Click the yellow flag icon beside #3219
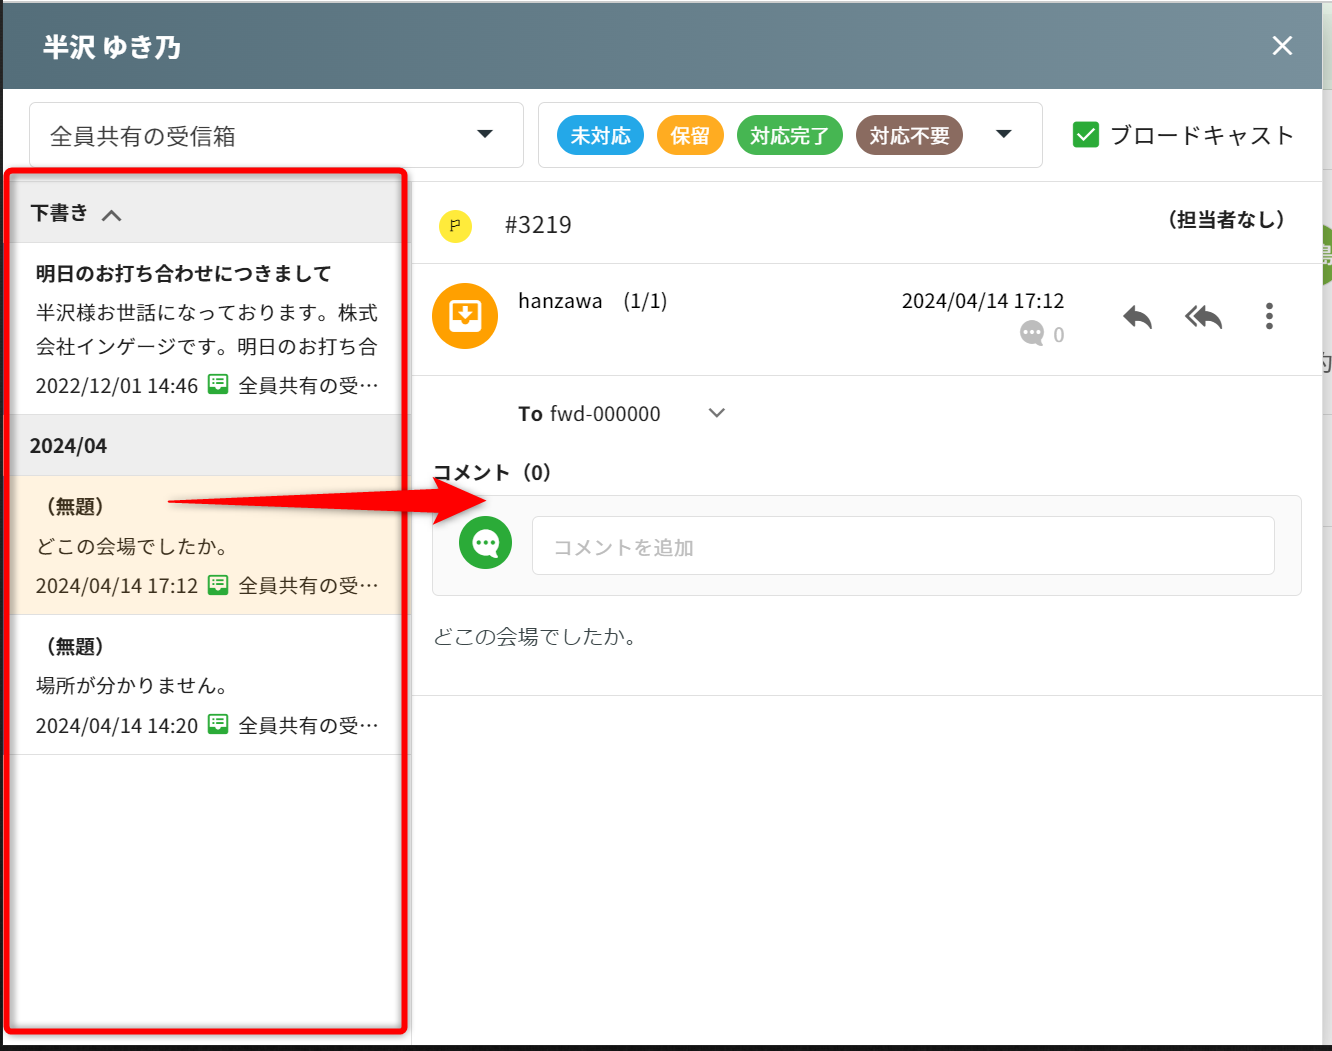Image resolution: width=1332 pixels, height=1051 pixels. pos(455,225)
